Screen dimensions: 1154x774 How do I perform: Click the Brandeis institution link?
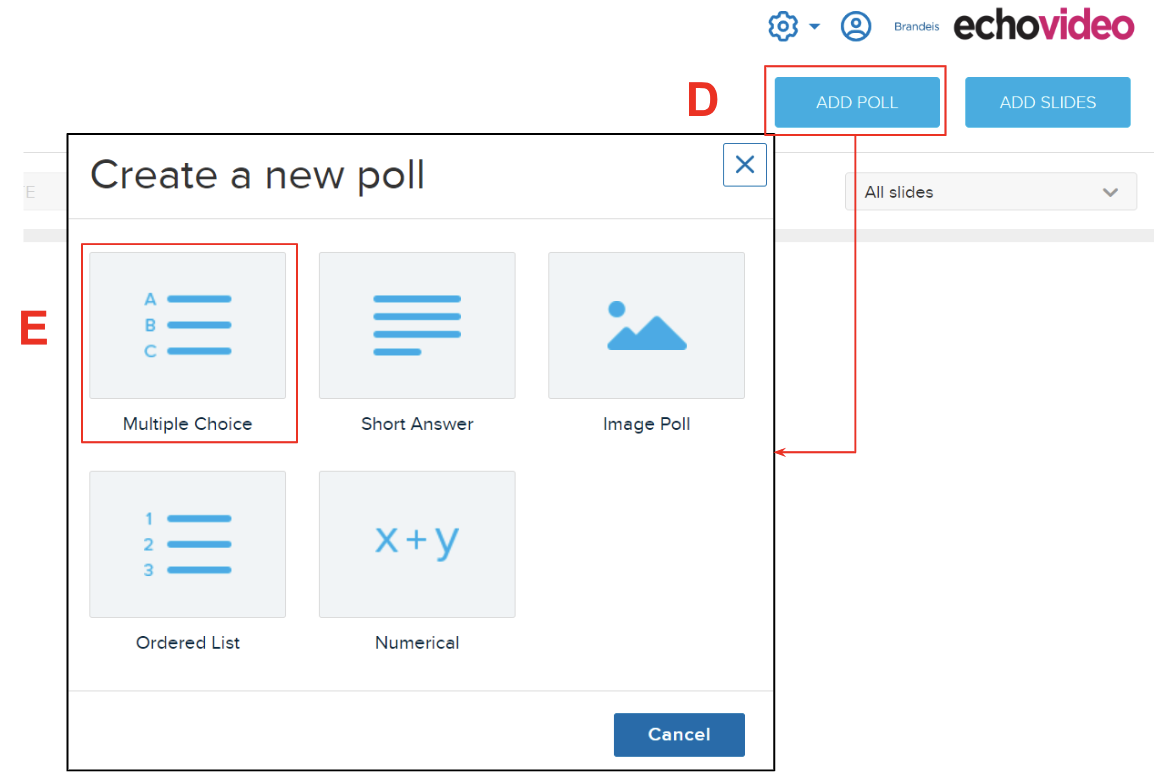point(916,26)
